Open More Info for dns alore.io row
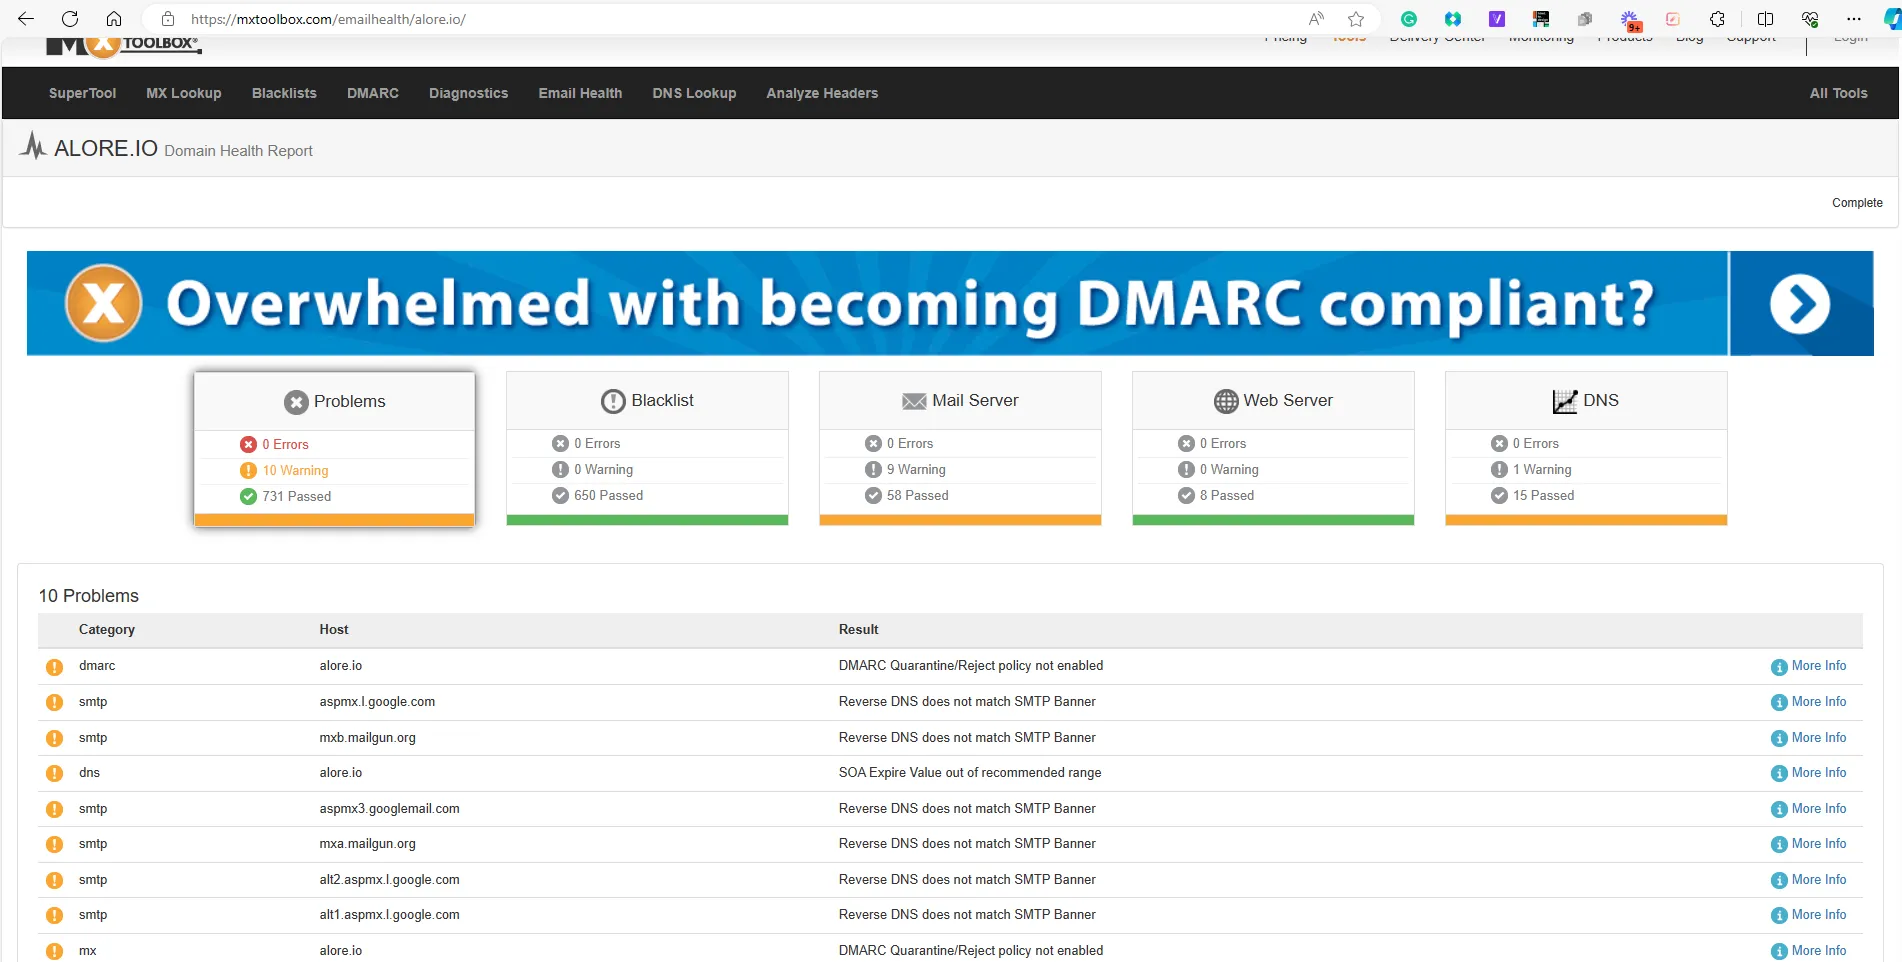This screenshot has width=1902, height=962. tap(1809, 773)
